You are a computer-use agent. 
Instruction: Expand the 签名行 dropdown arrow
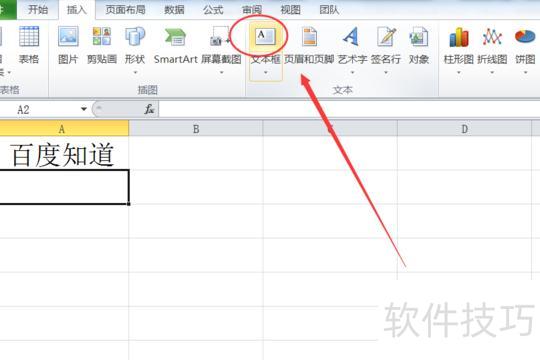386,72
